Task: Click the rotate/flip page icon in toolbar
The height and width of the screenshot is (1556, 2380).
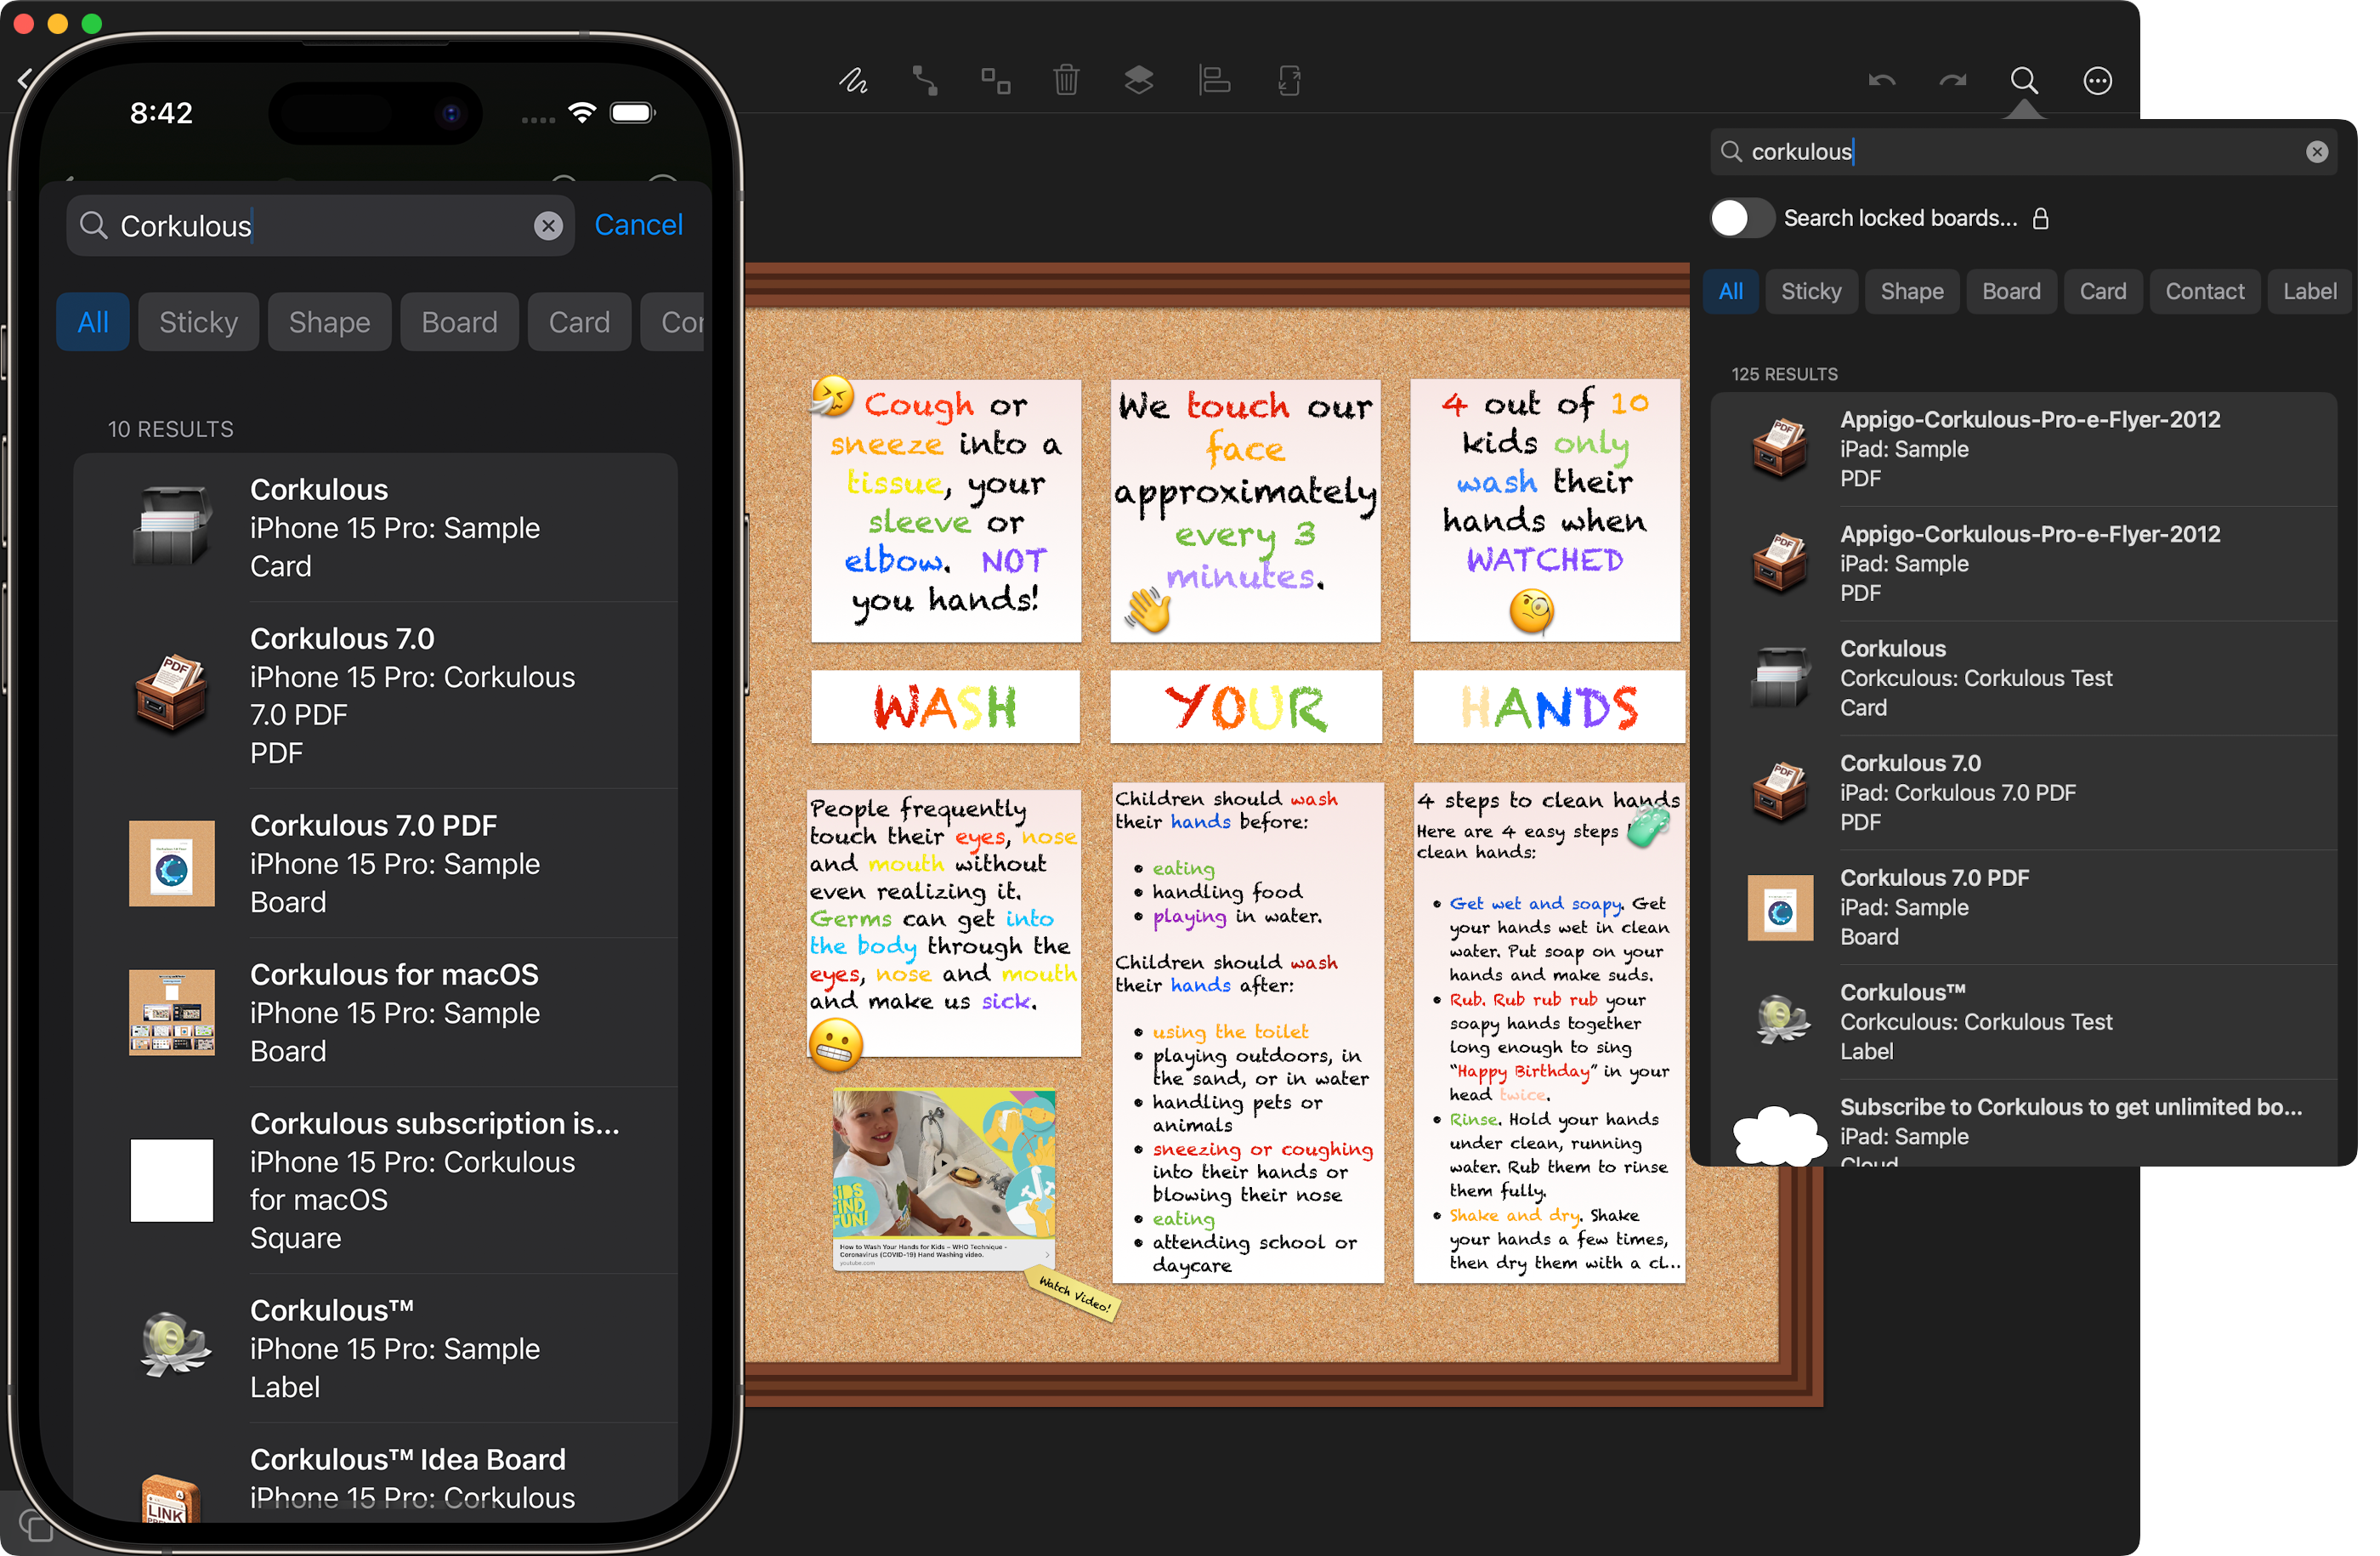Action: pos(1289,80)
